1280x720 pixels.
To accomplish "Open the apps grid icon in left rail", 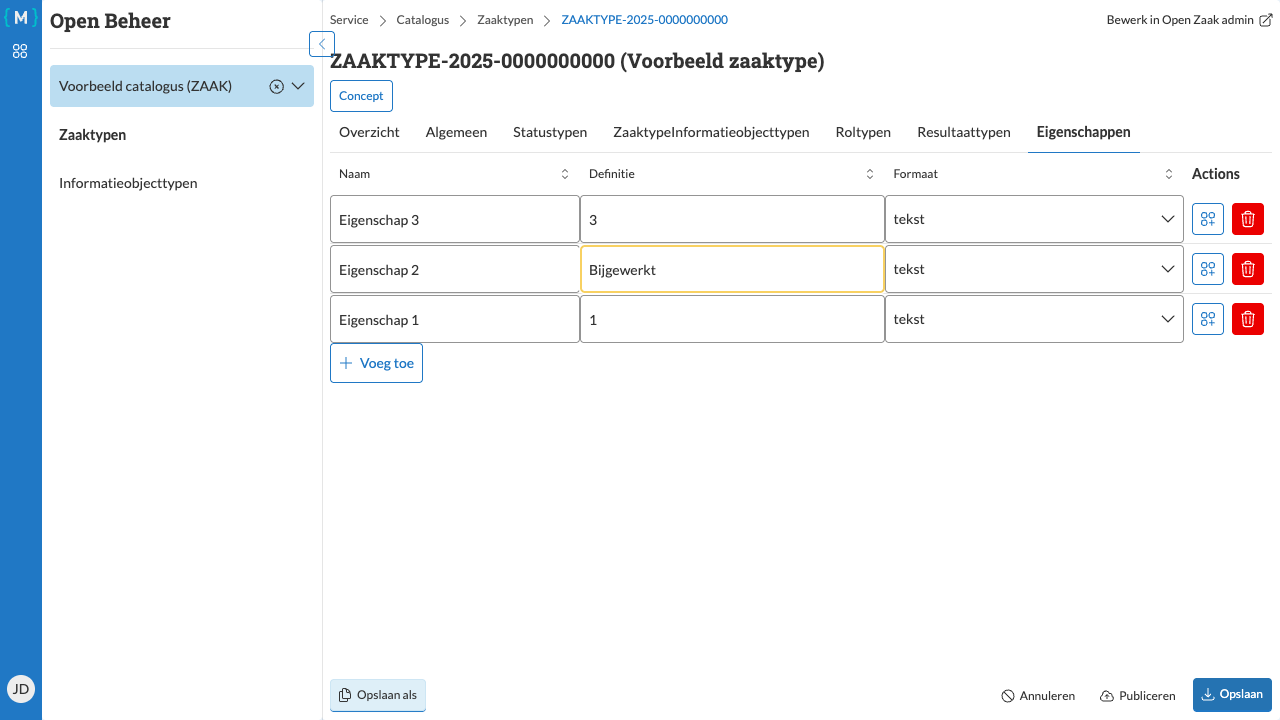I will tap(20, 51).
